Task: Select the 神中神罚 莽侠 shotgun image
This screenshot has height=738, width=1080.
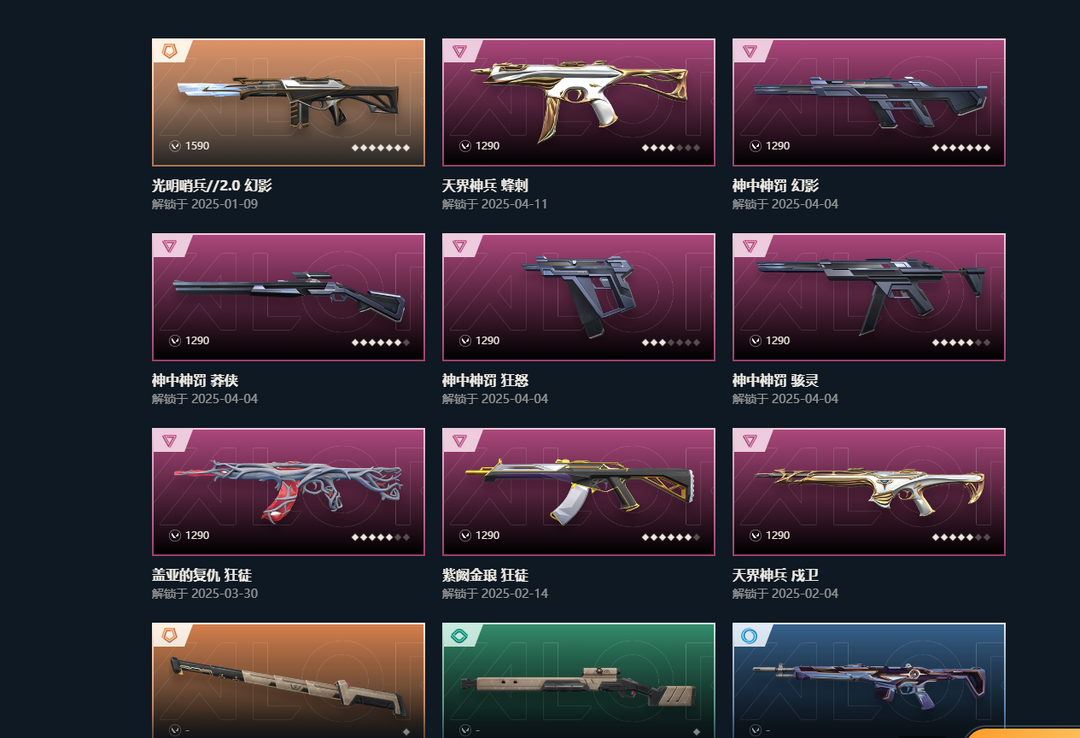Action: pyautogui.click(x=289, y=297)
